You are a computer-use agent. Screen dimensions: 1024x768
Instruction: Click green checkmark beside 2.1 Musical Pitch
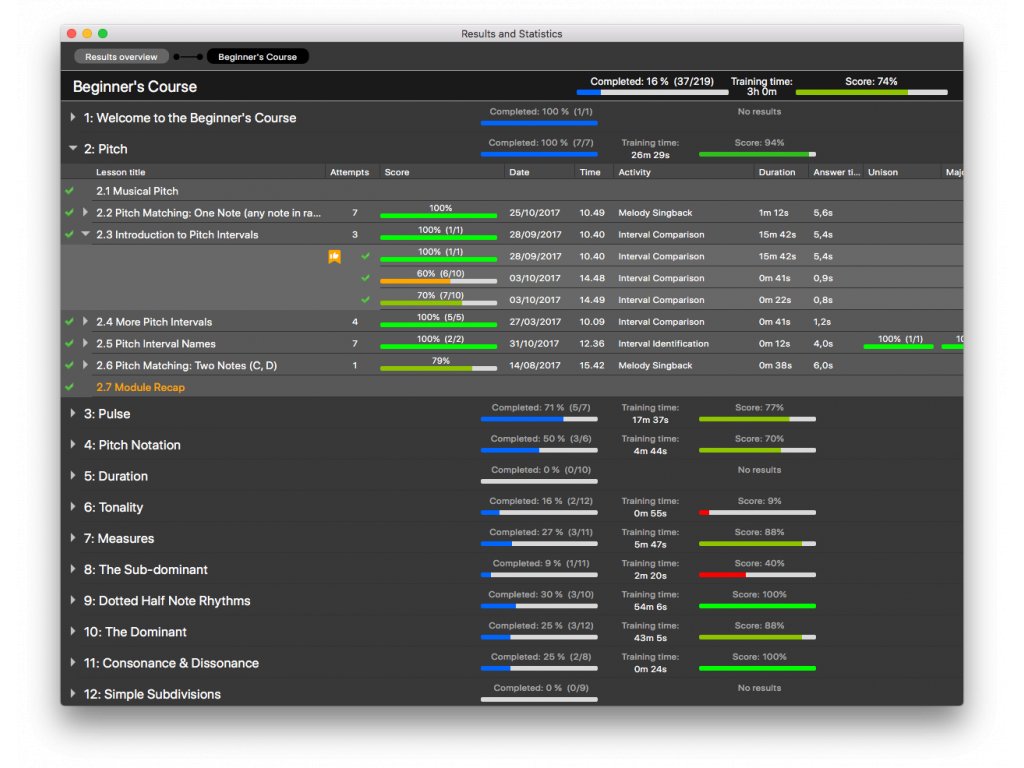tap(69, 191)
